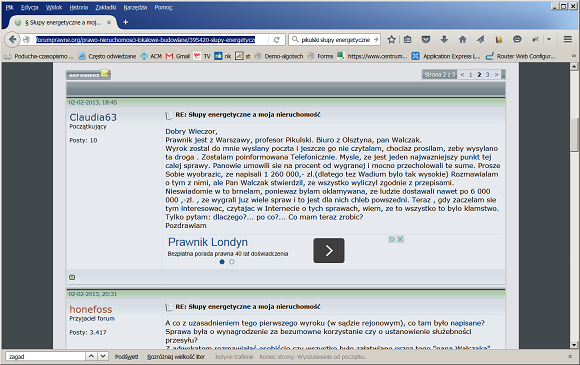Go to forum page 1
580x365 pixels.
tap(471, 75)
